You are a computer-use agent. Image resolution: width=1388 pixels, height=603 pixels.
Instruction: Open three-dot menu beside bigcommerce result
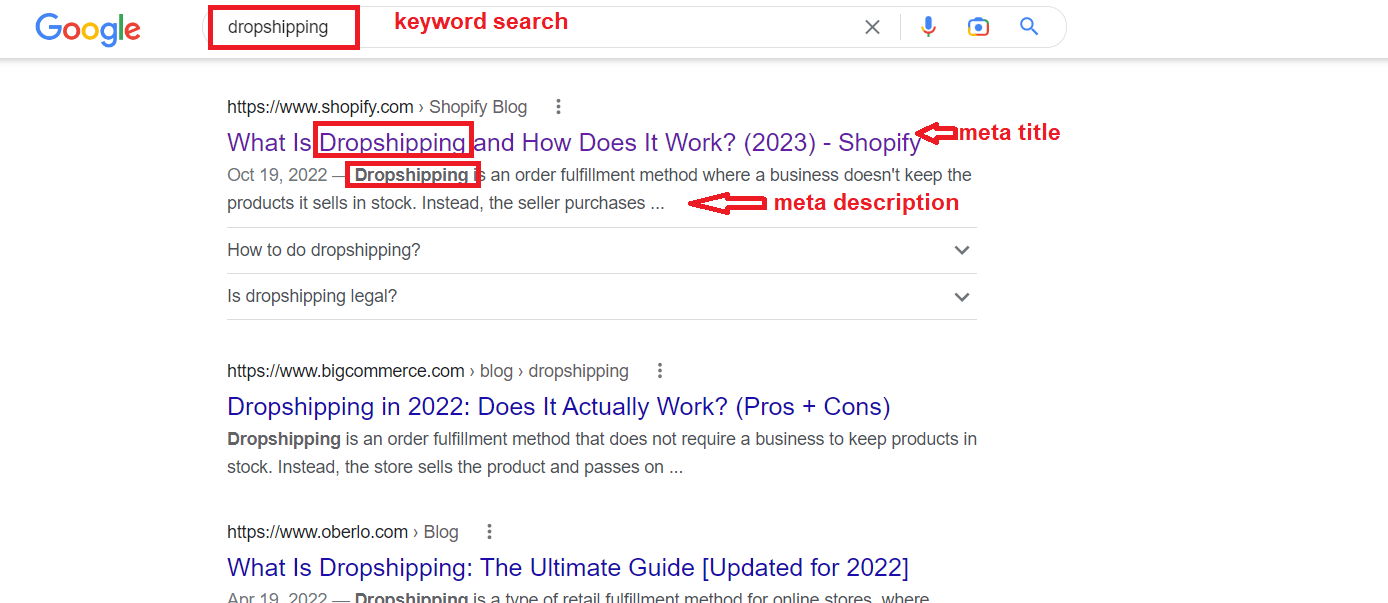click(659, 371)
